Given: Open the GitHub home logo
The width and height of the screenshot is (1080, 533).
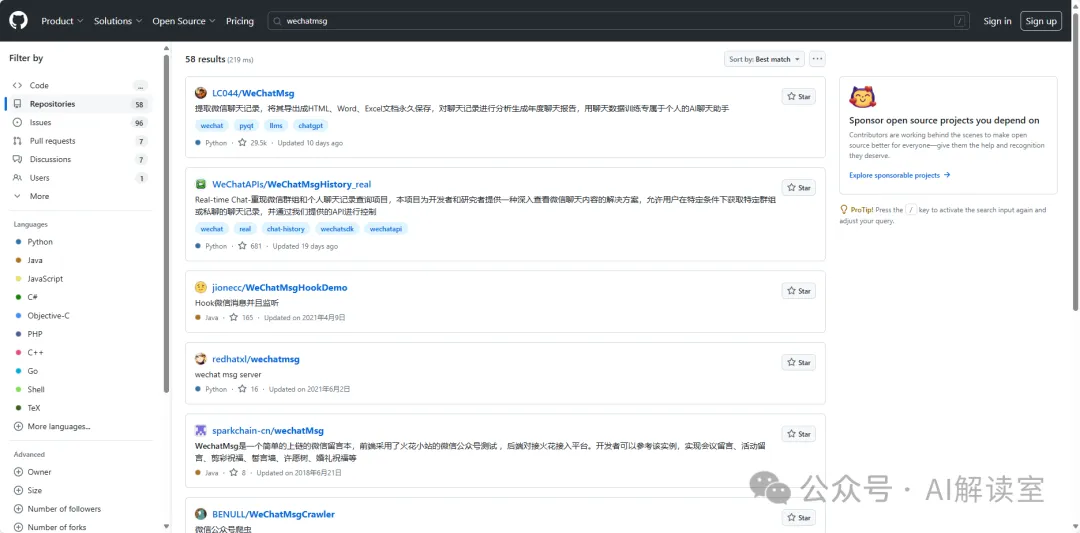Looking at the screenshot, I should pos(18,21).
